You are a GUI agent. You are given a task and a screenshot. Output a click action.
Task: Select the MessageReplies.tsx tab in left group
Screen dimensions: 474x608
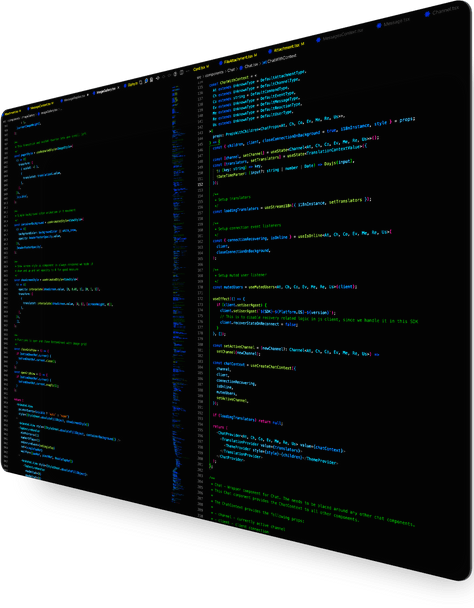75,98
